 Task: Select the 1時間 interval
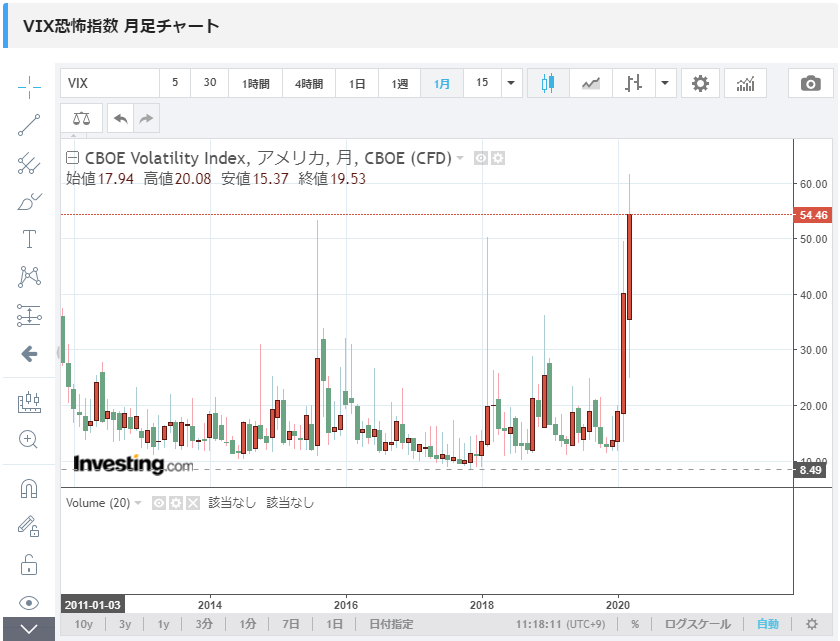(x=256, y=83)
